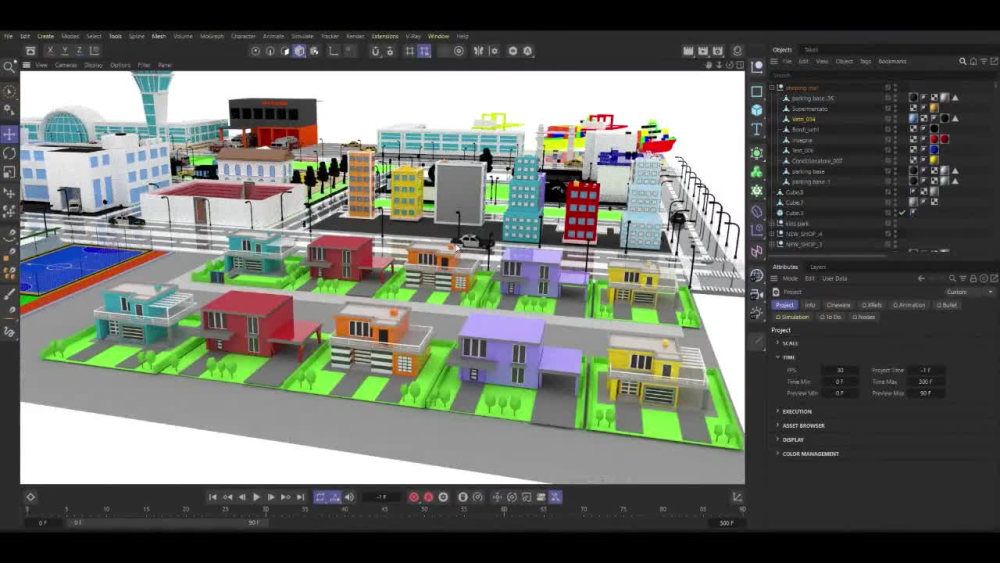Expand the NEW_SHOP_4 tree node
The height and width of the screenshot is (563, 1000).
772,234
